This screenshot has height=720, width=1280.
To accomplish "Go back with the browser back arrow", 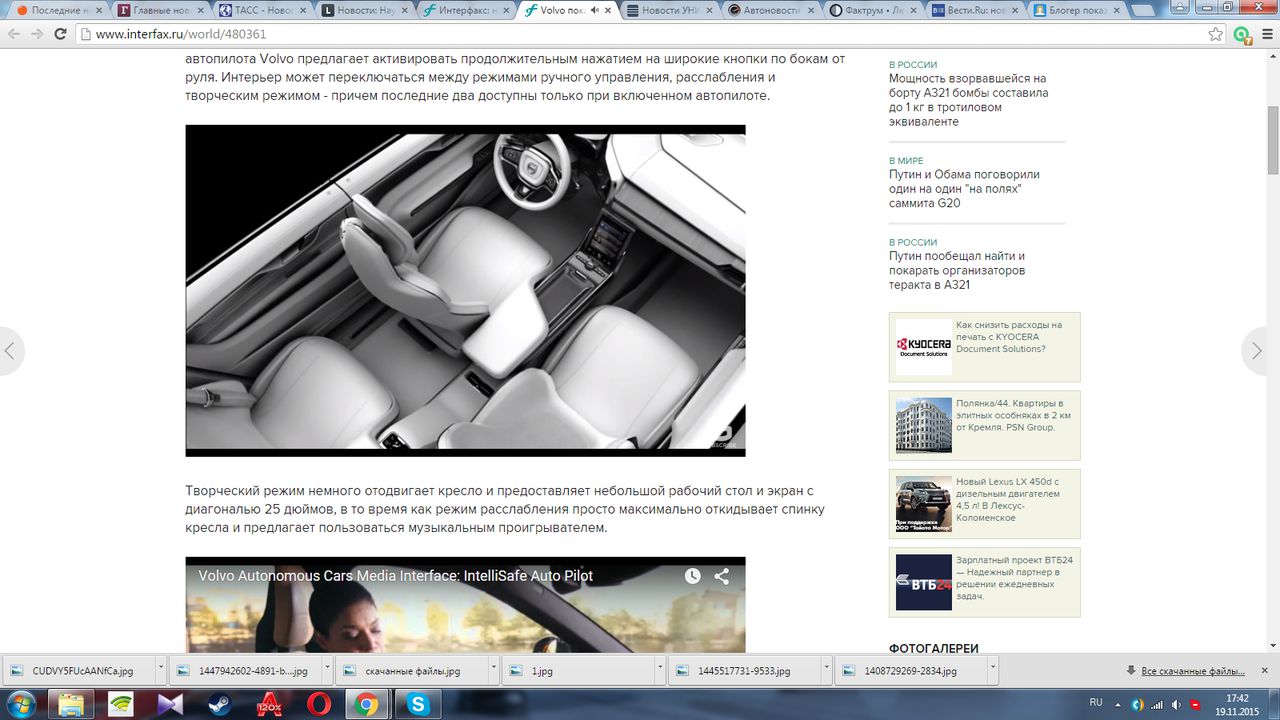I will 14,34.
